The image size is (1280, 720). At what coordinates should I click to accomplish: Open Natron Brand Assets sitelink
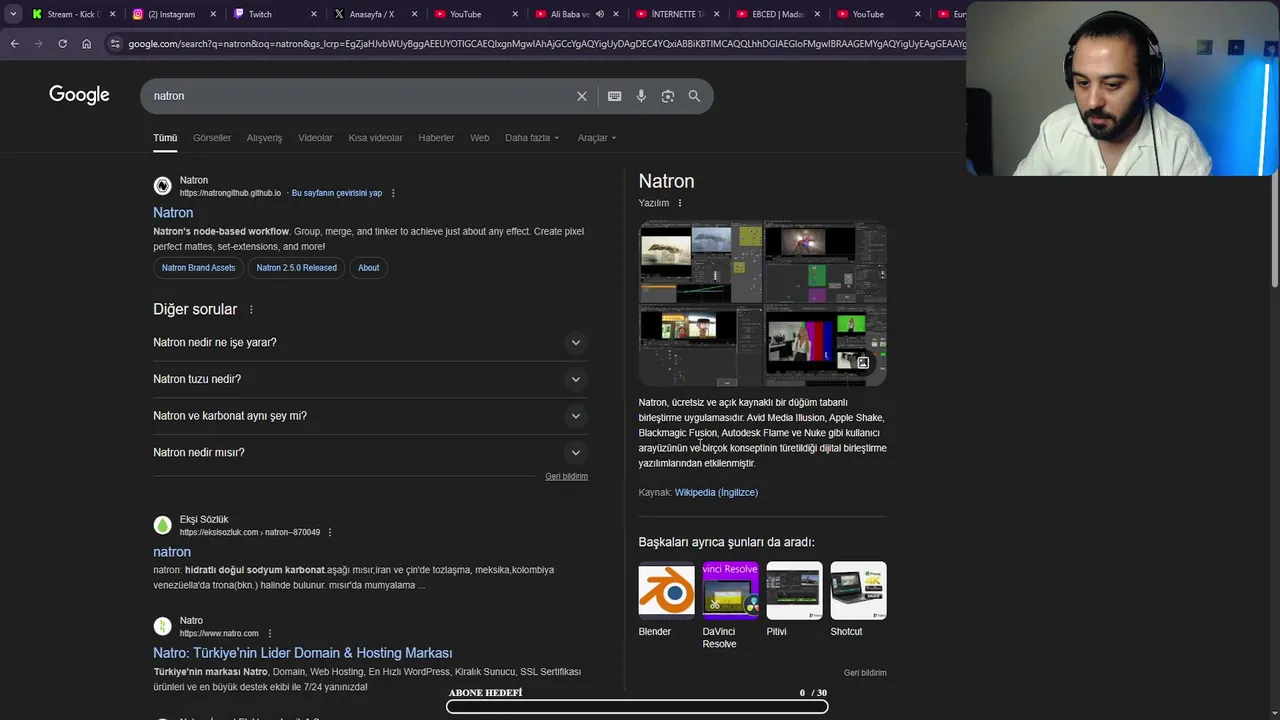click(x=198, y=268)
